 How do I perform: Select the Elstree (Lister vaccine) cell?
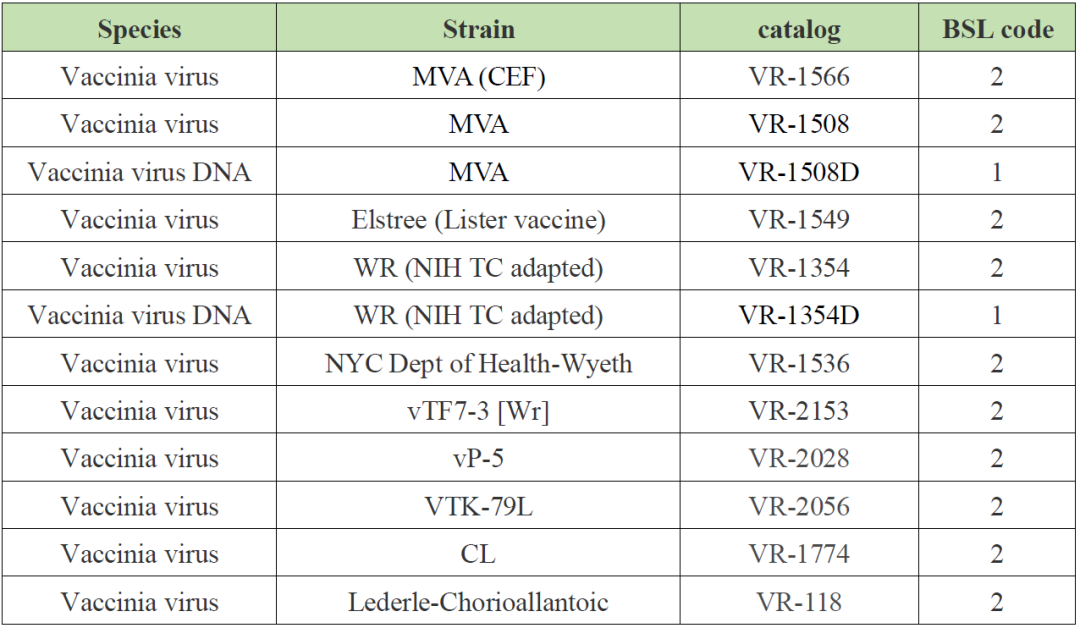click(478, 220)
